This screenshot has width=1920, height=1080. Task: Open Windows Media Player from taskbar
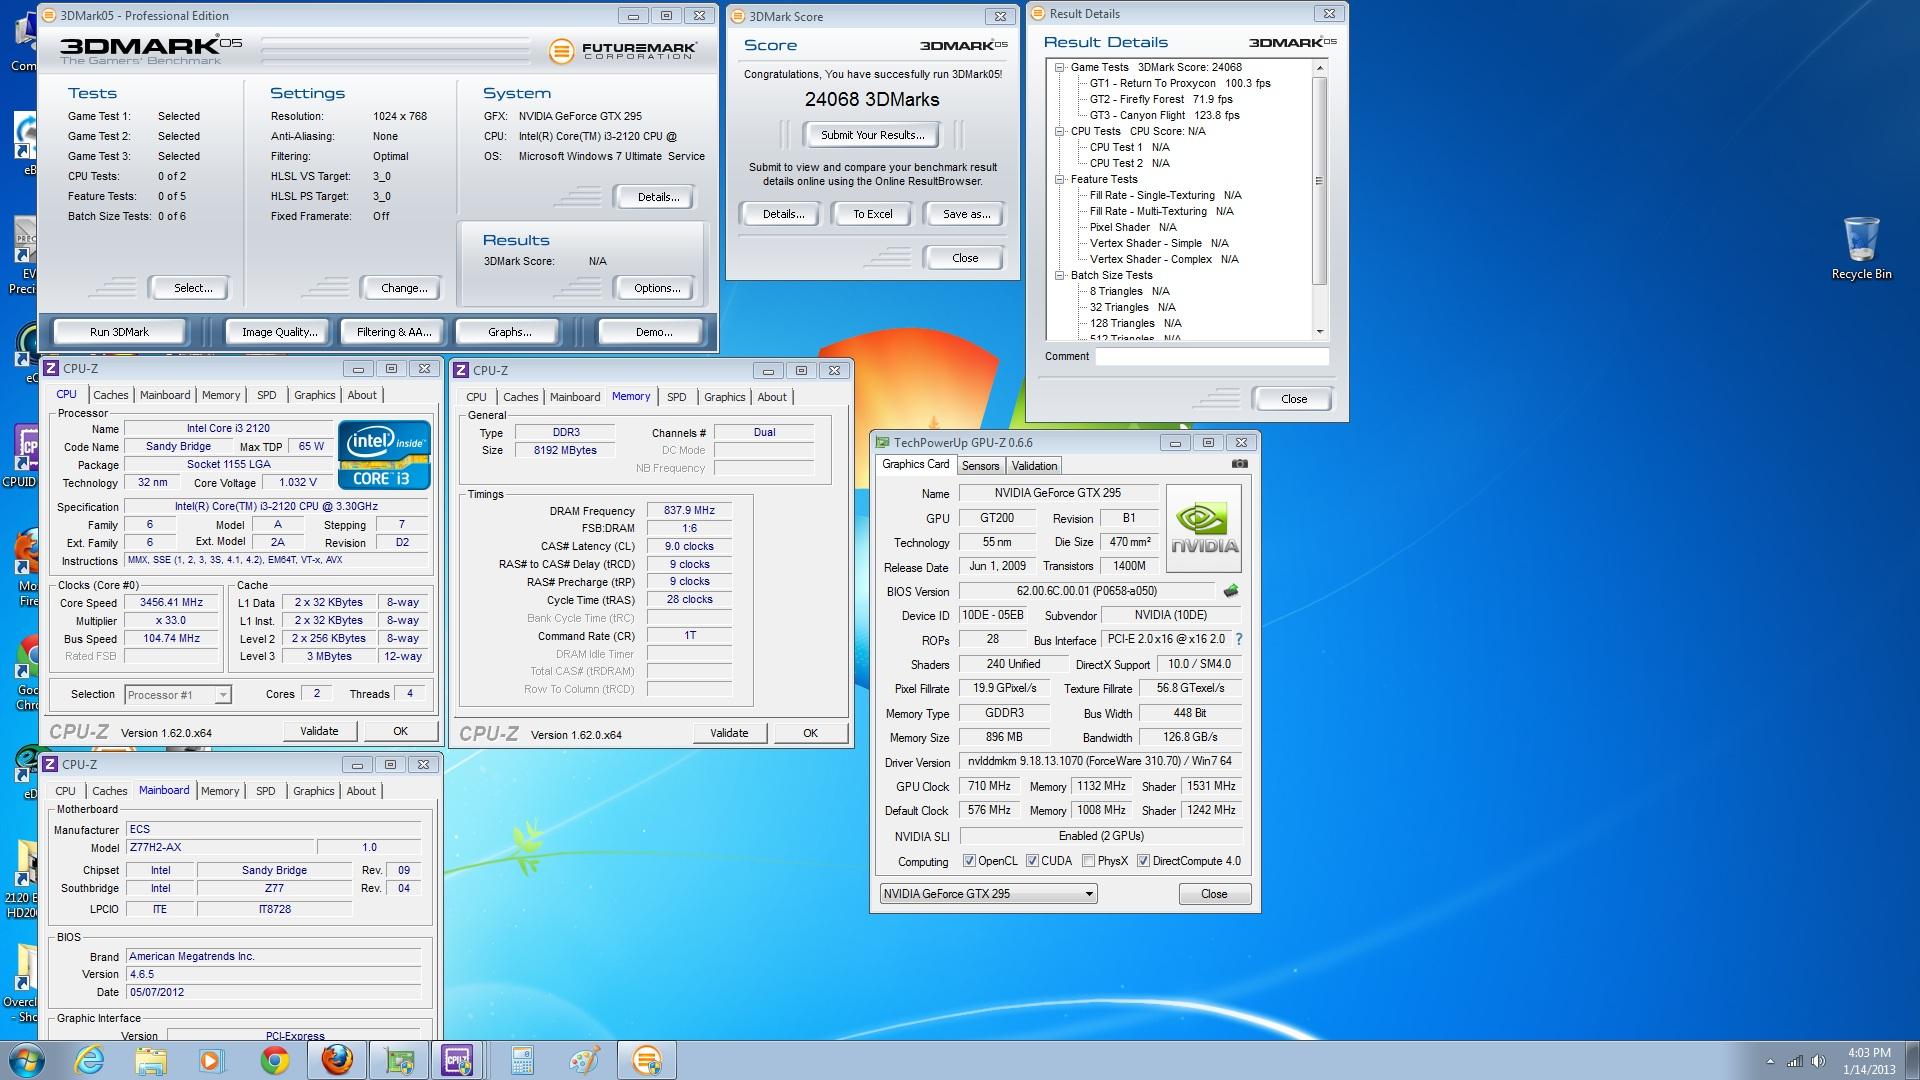(212, 1060)
